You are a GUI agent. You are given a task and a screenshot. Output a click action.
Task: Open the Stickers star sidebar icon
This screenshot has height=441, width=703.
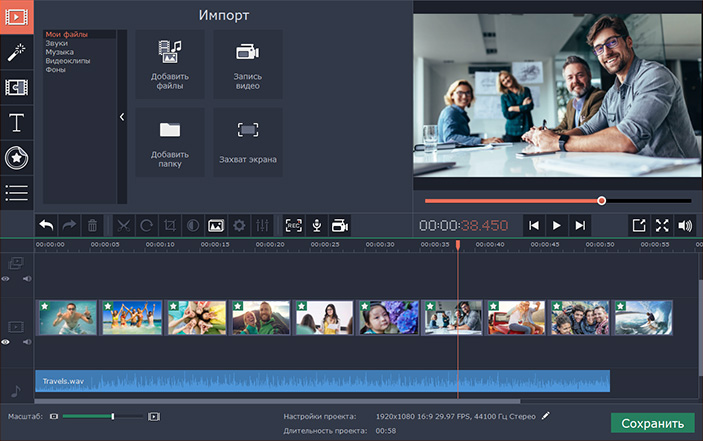click(x=16, y=157)
